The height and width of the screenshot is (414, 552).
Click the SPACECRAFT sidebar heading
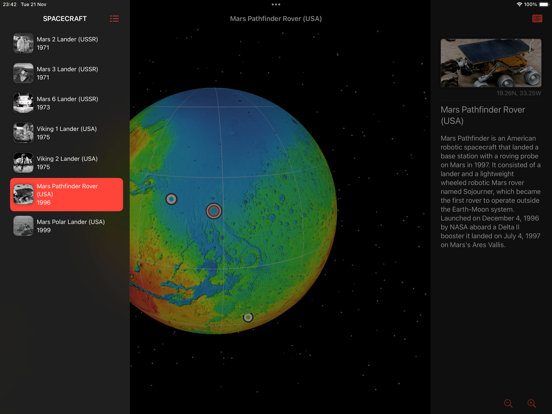click(x=65, y=19)
